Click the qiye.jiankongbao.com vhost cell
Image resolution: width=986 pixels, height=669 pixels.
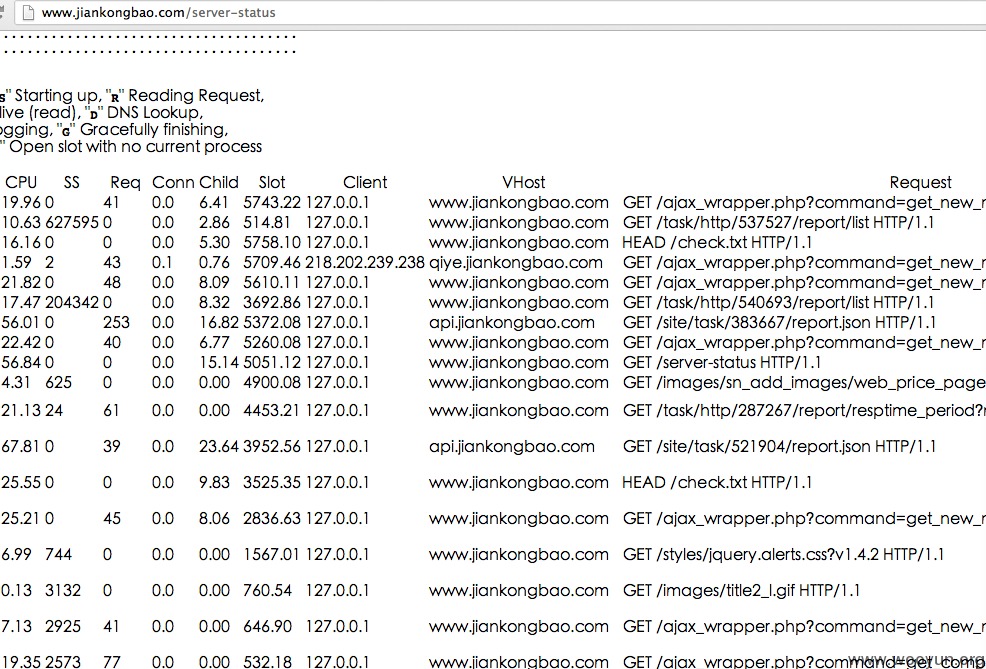(x=515, y=262)
